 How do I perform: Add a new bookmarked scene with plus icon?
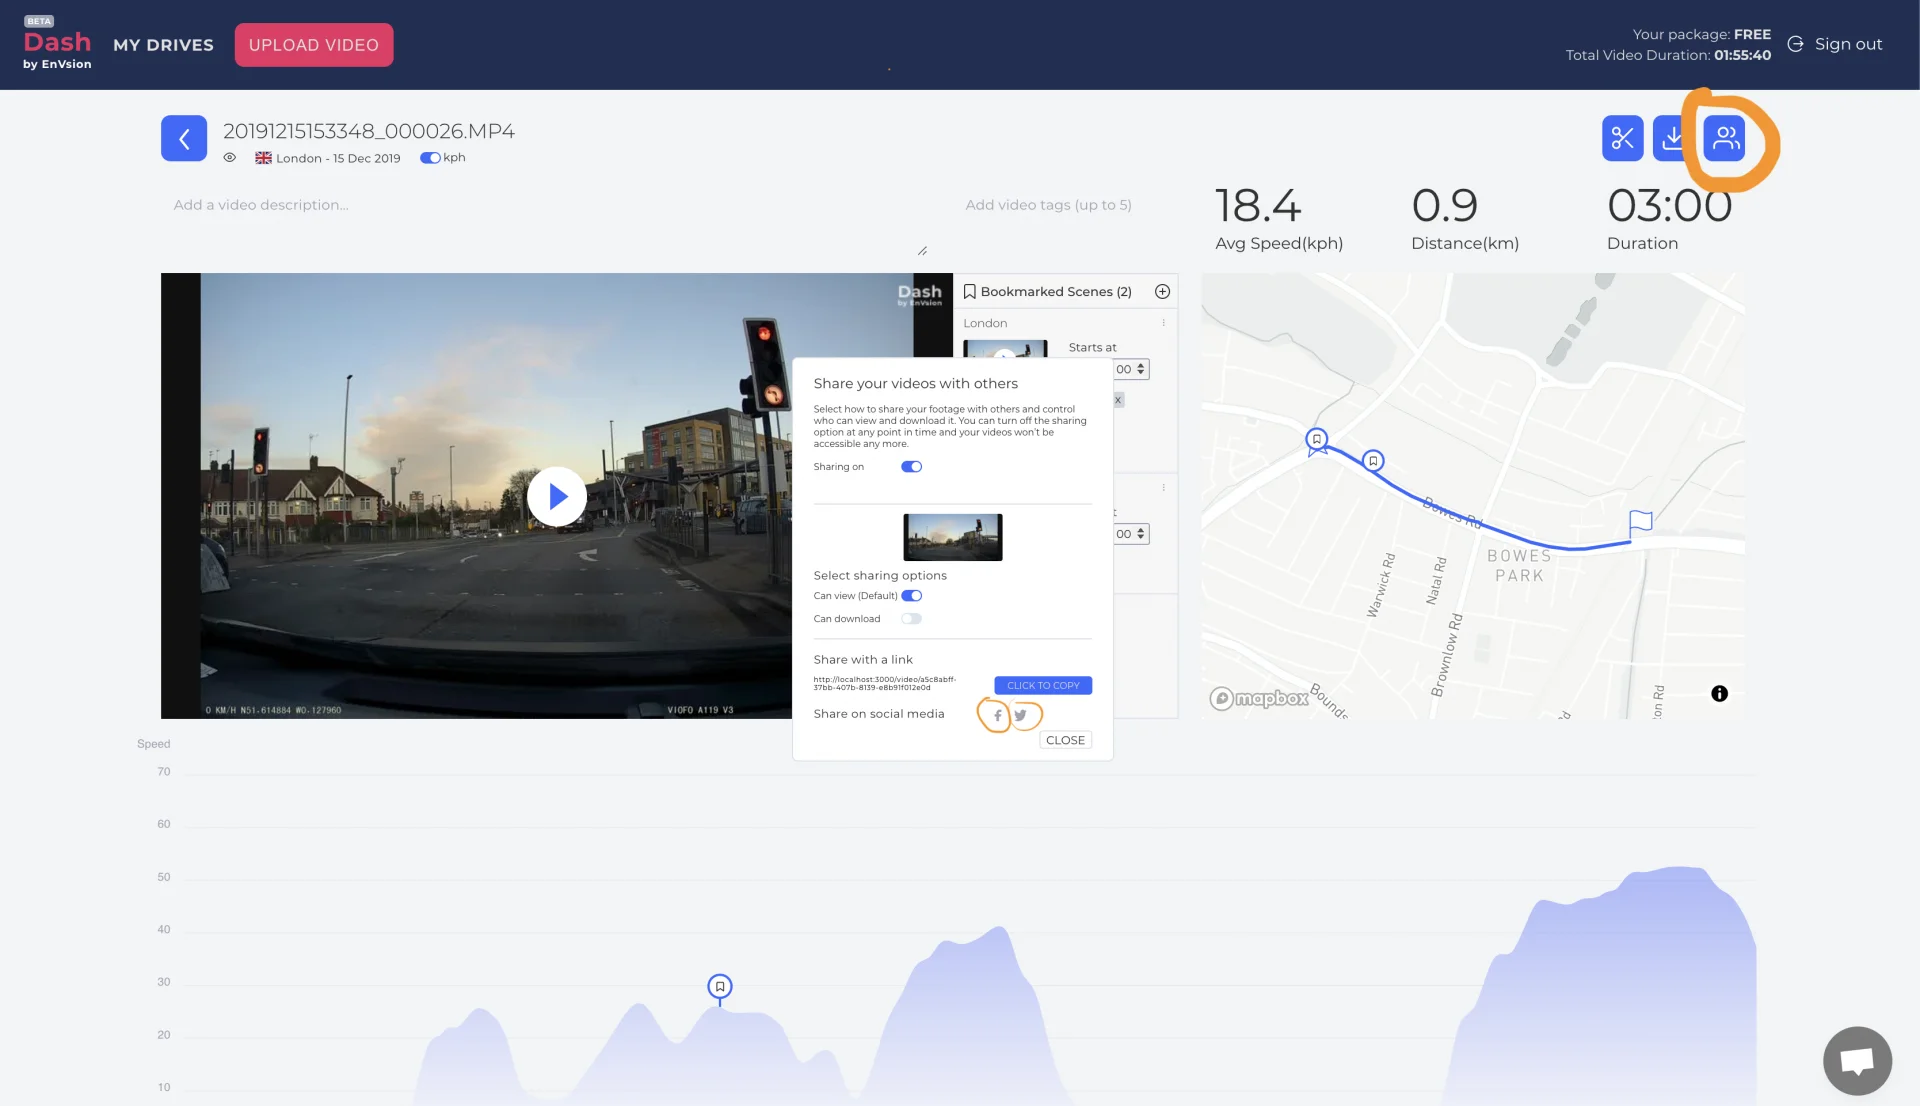(x=1162, y=292)
